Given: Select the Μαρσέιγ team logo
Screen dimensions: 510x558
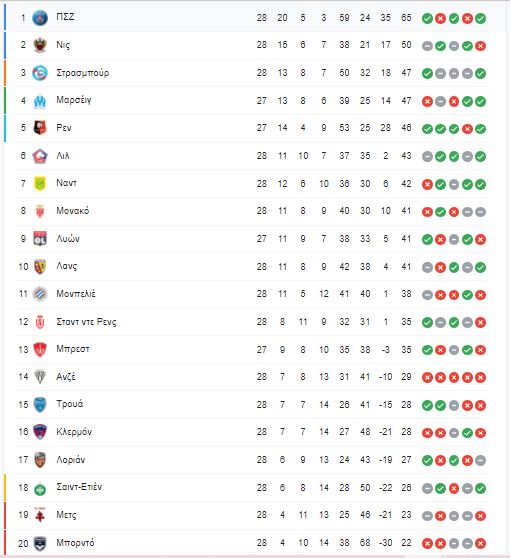Looking at the screenshot, I should pyautogui.click(x=40, y=101).
